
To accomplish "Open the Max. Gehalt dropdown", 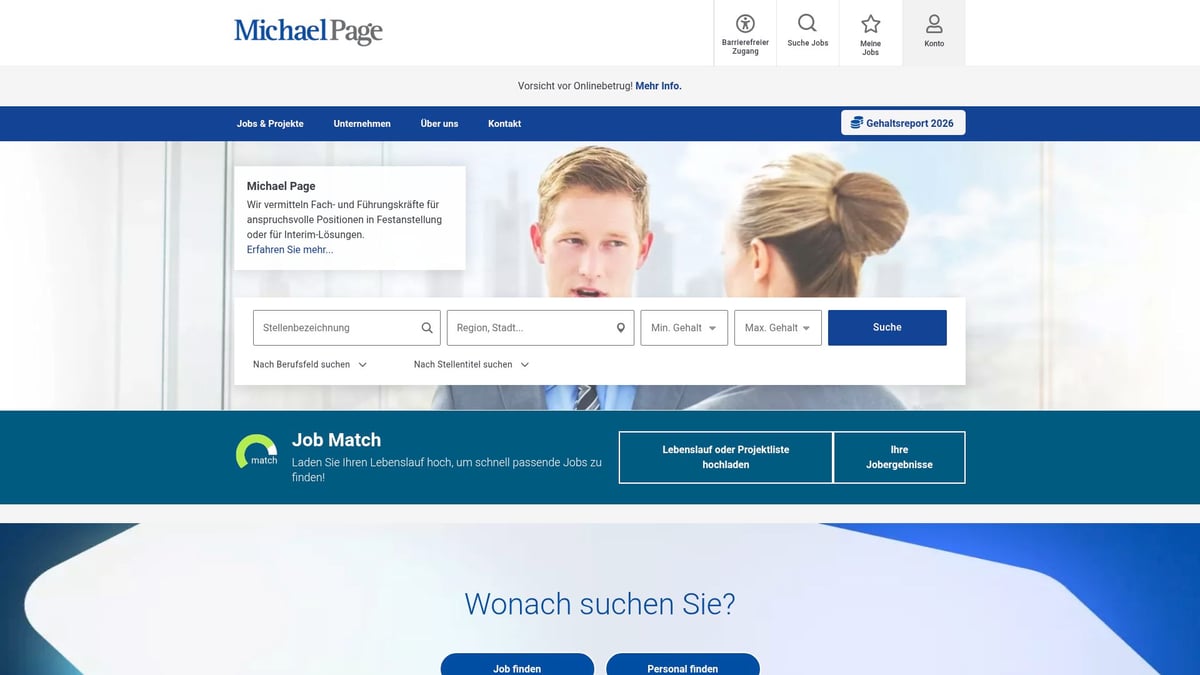I will [x=778, y=328].
